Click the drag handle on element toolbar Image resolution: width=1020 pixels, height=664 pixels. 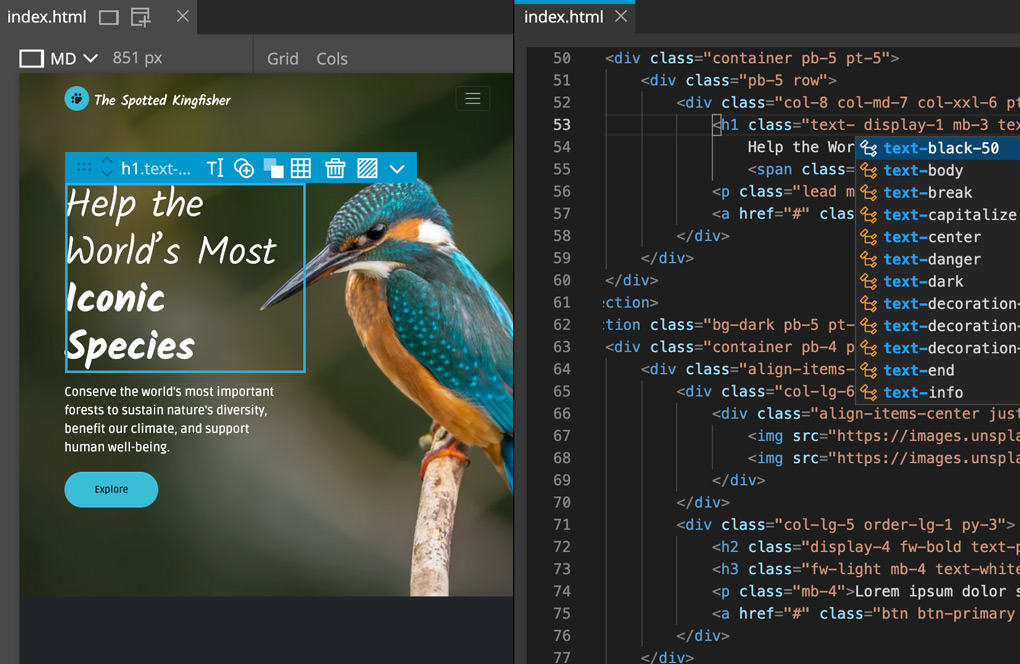point(84,168)
